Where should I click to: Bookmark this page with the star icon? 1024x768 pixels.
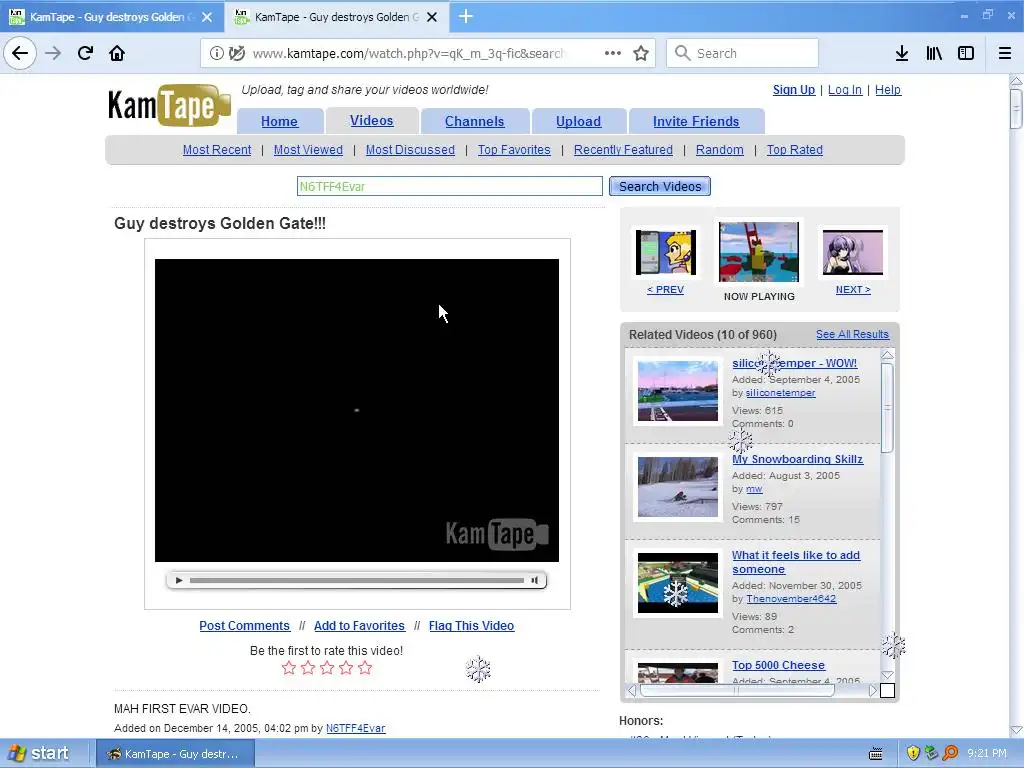(x=641, y=53)
